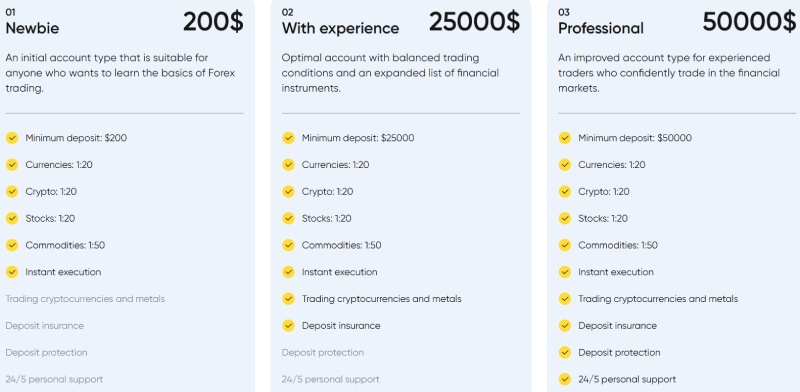Viewport: 800px width, 392px height.
Task: Click the Newbie account description text
Action: click(120, 73)
